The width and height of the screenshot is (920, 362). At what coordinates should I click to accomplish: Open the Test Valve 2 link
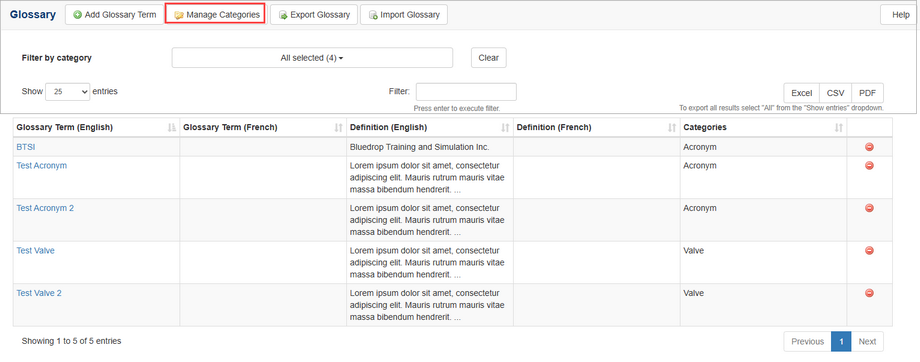pyautogui.click(x=39, y=293)
